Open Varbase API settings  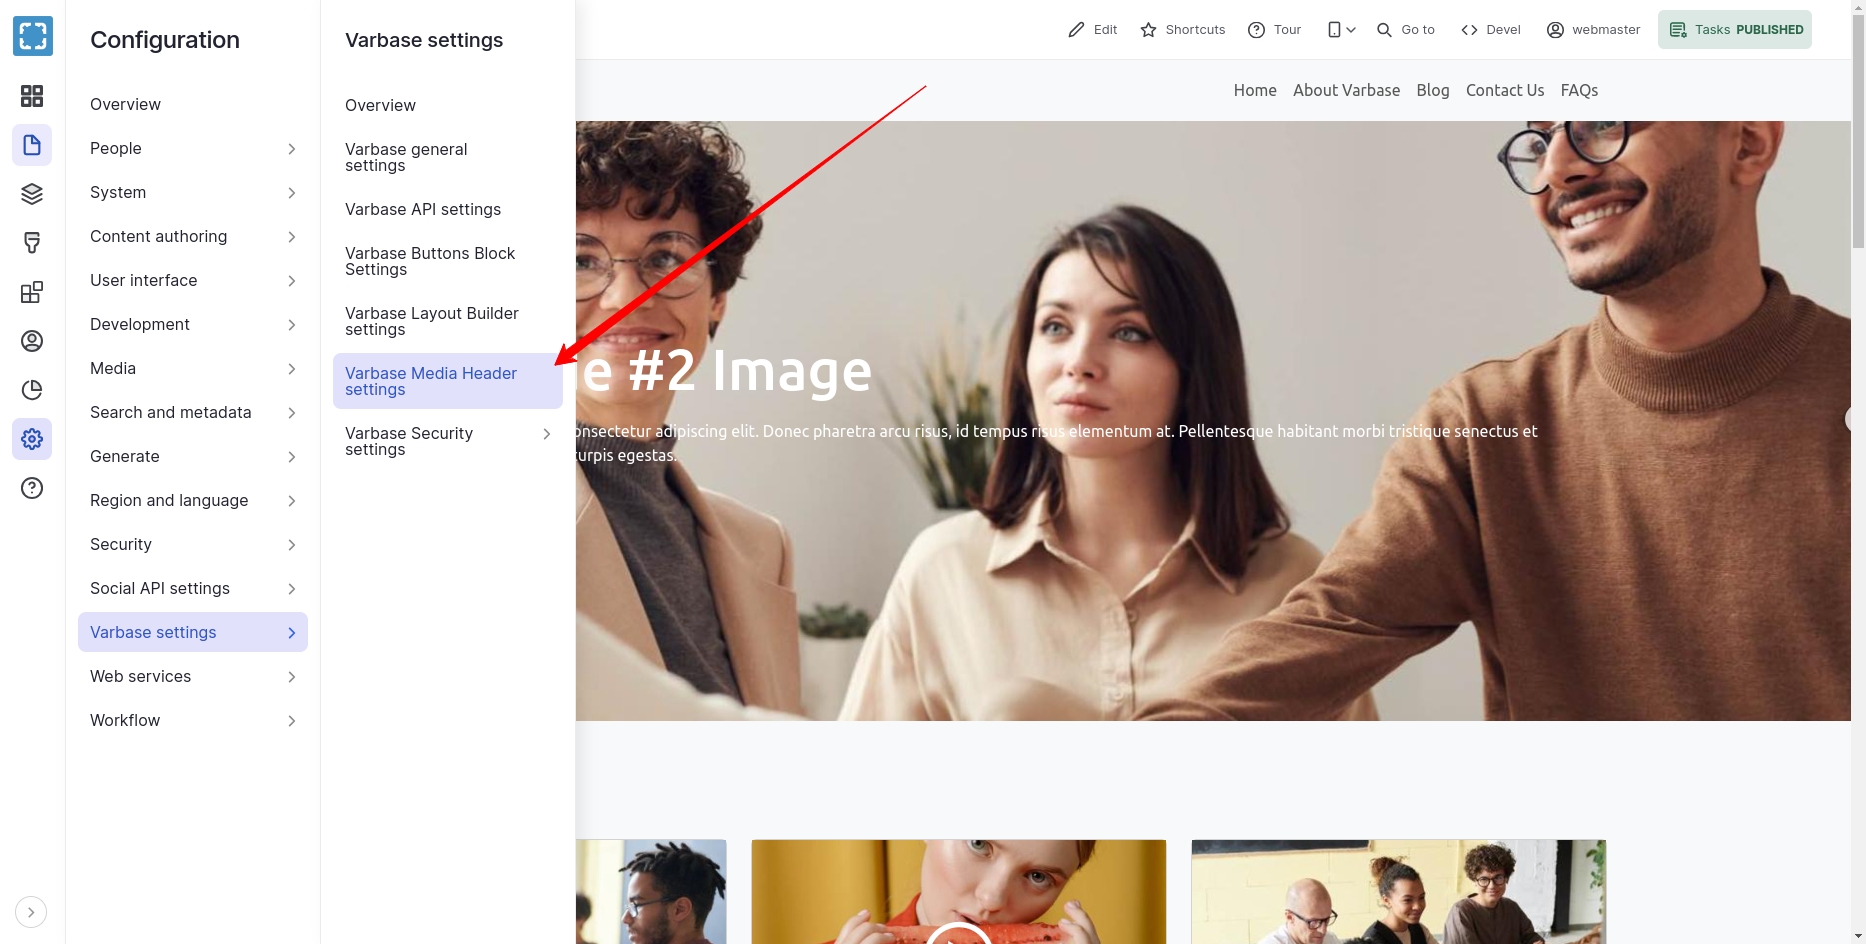(x=423, y=210)
